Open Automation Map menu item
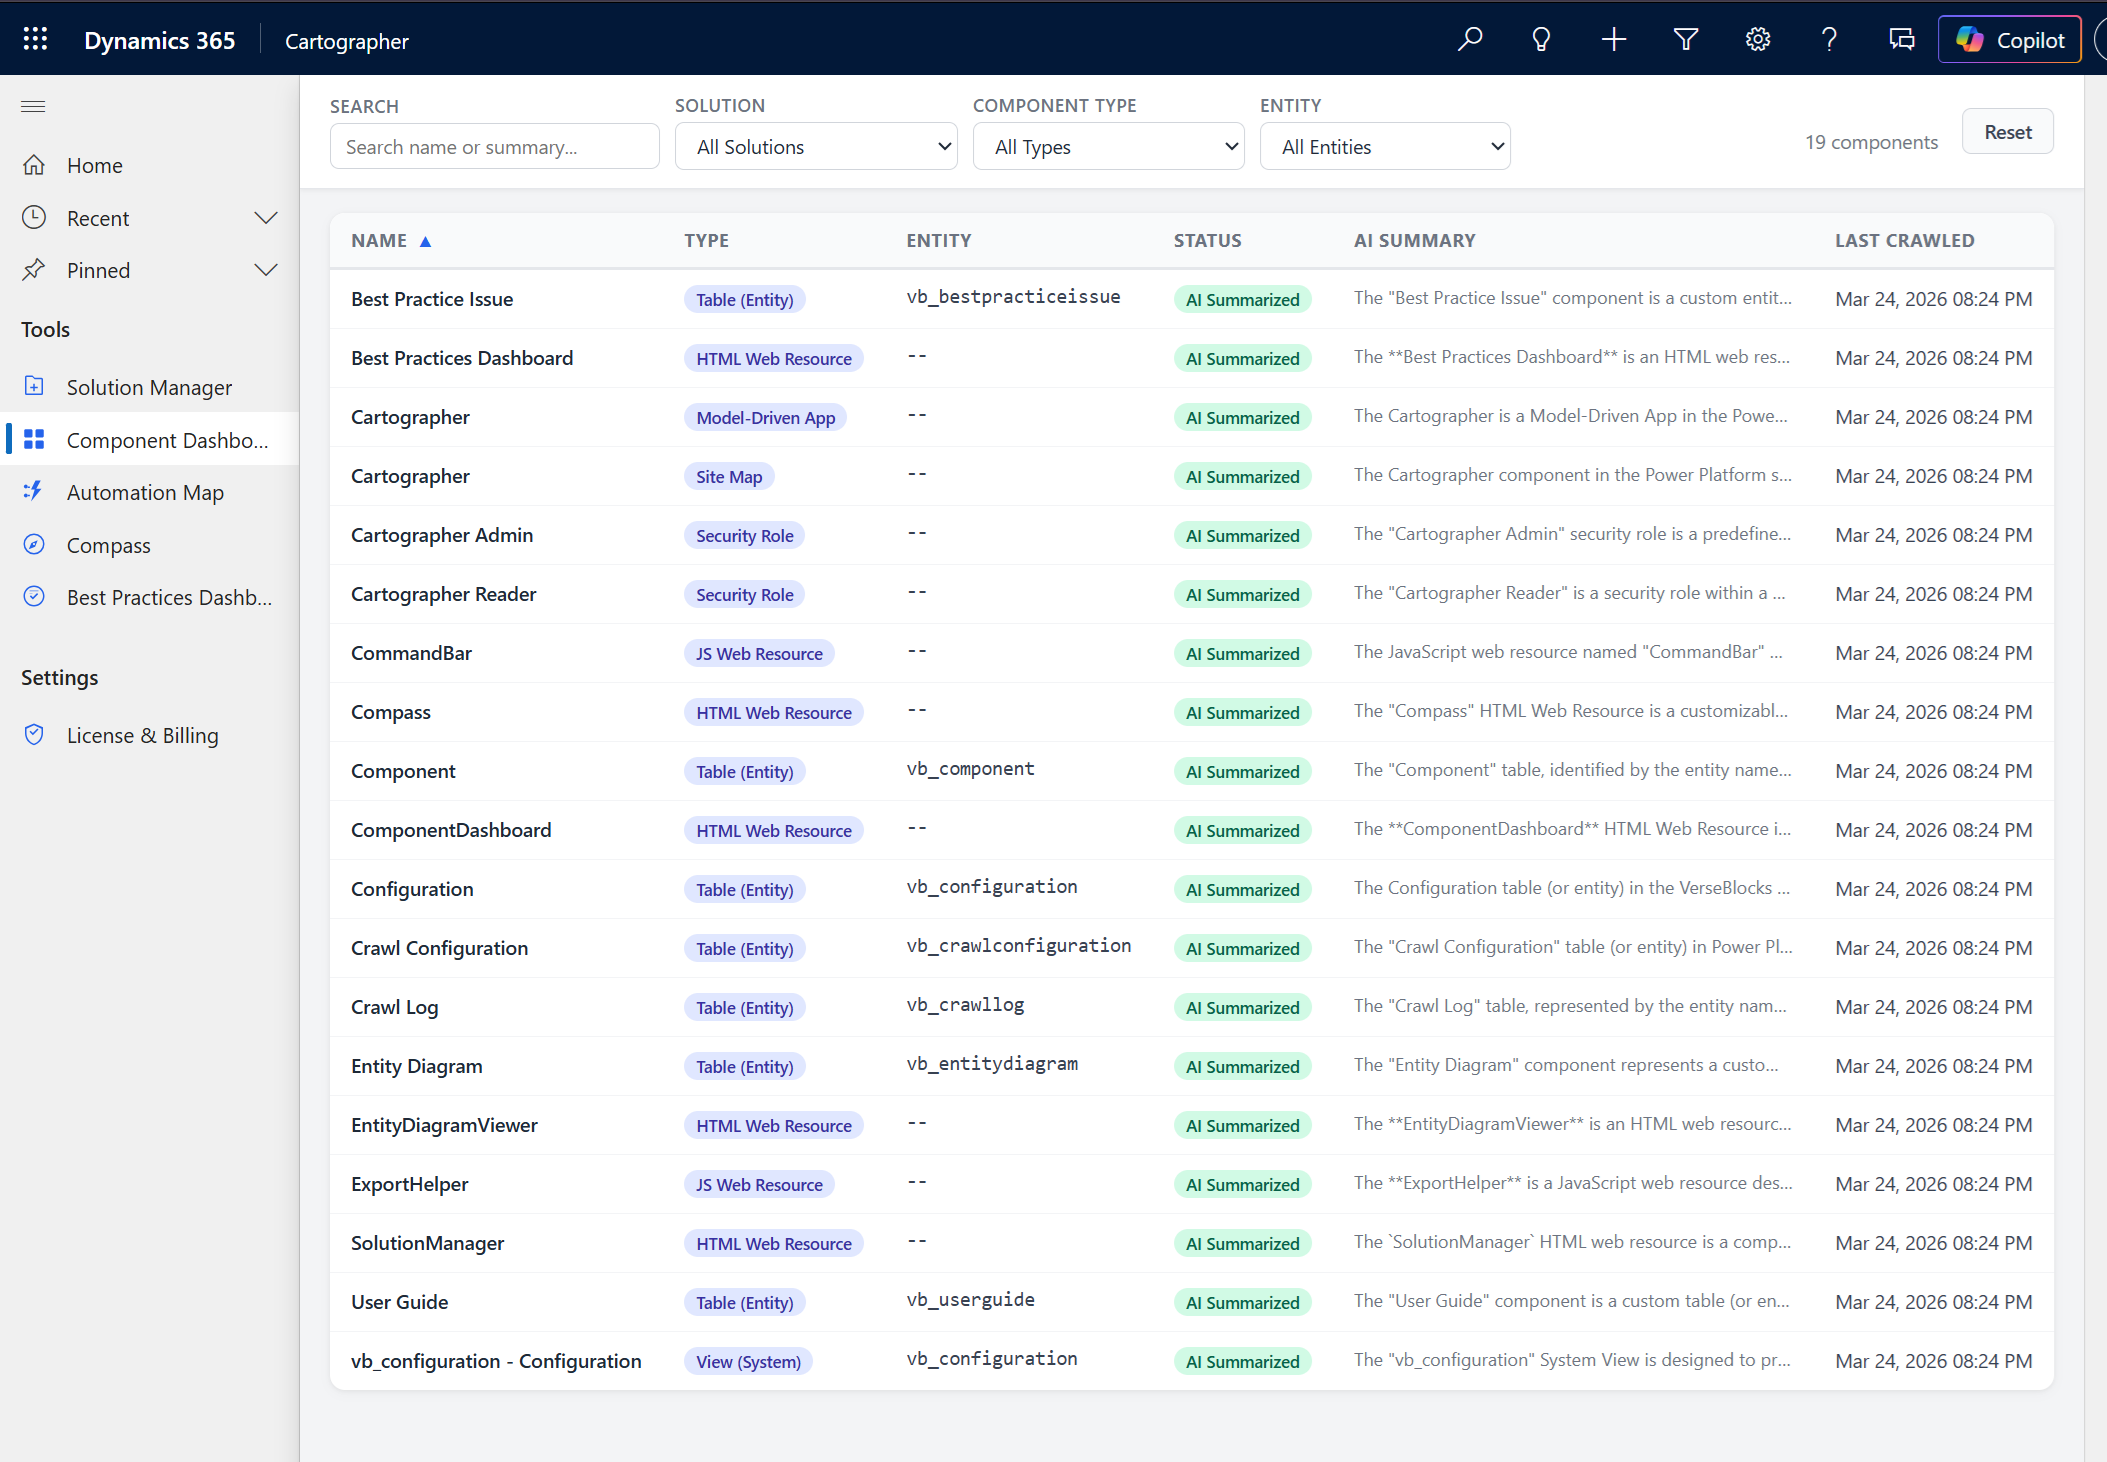 click(x=150, y=492)
